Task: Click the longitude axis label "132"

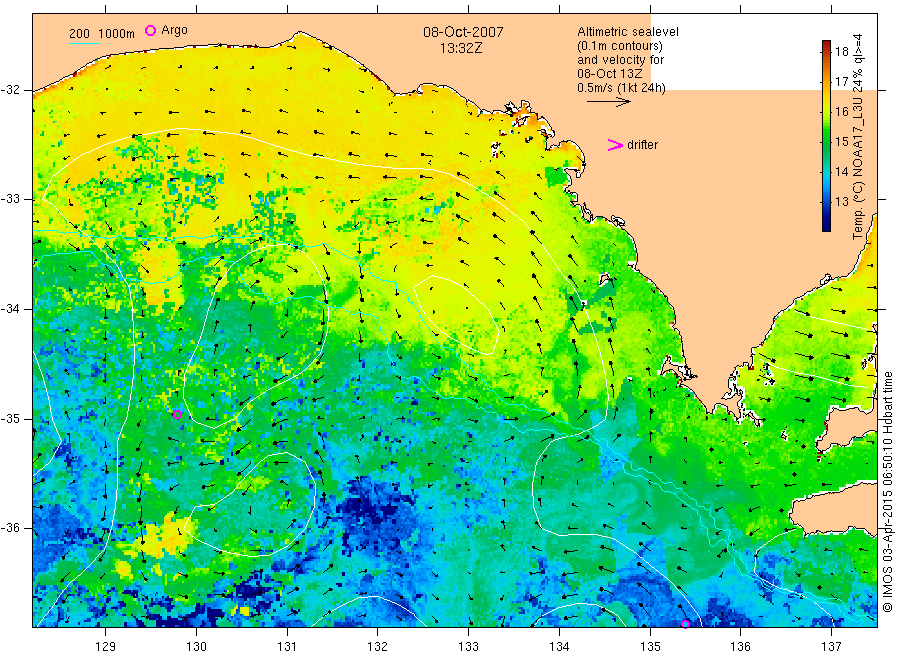Action: [378, 647]
